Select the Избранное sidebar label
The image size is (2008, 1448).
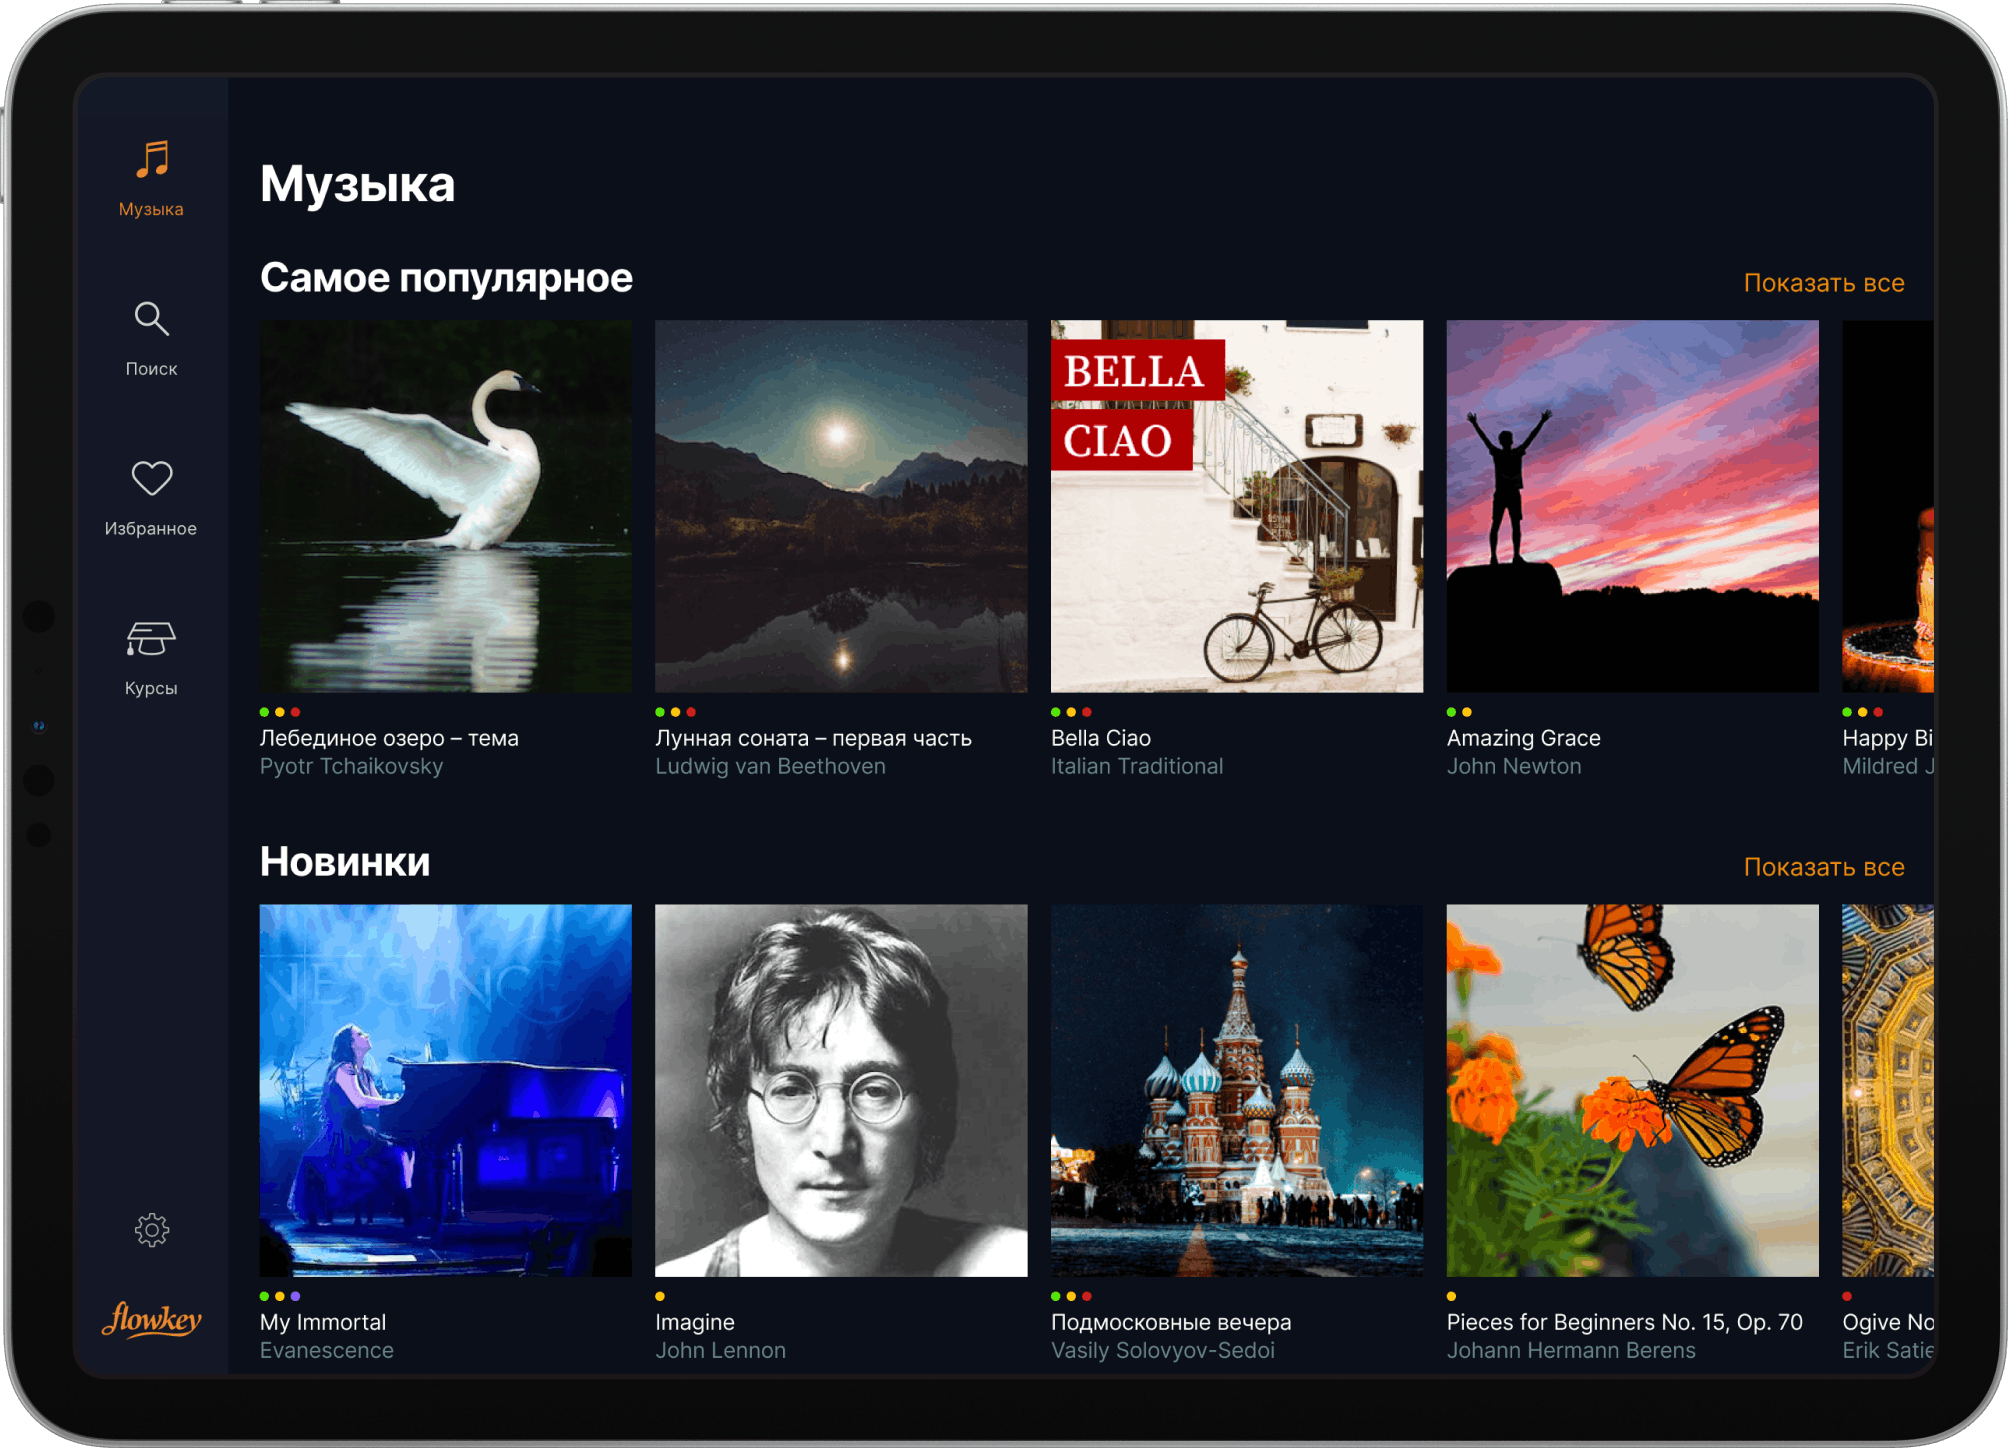coord(151,528)
